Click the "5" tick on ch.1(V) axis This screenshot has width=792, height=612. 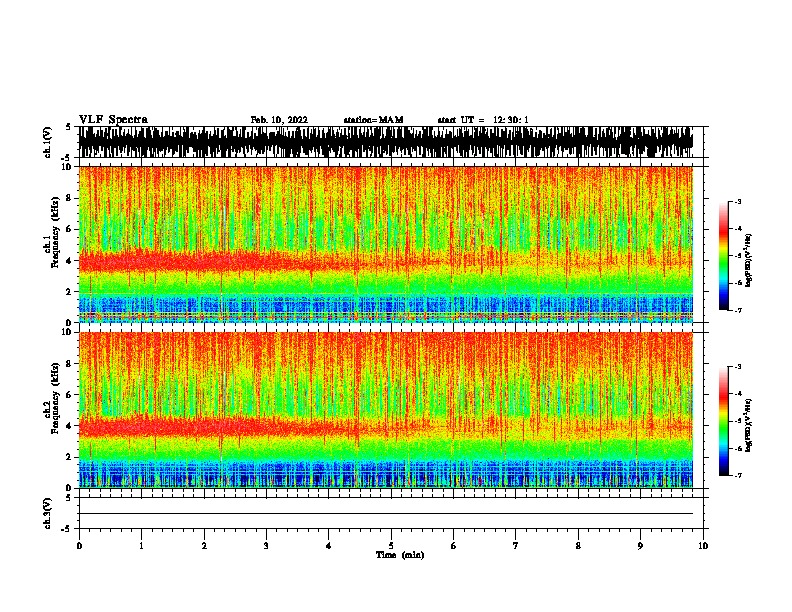69,127
